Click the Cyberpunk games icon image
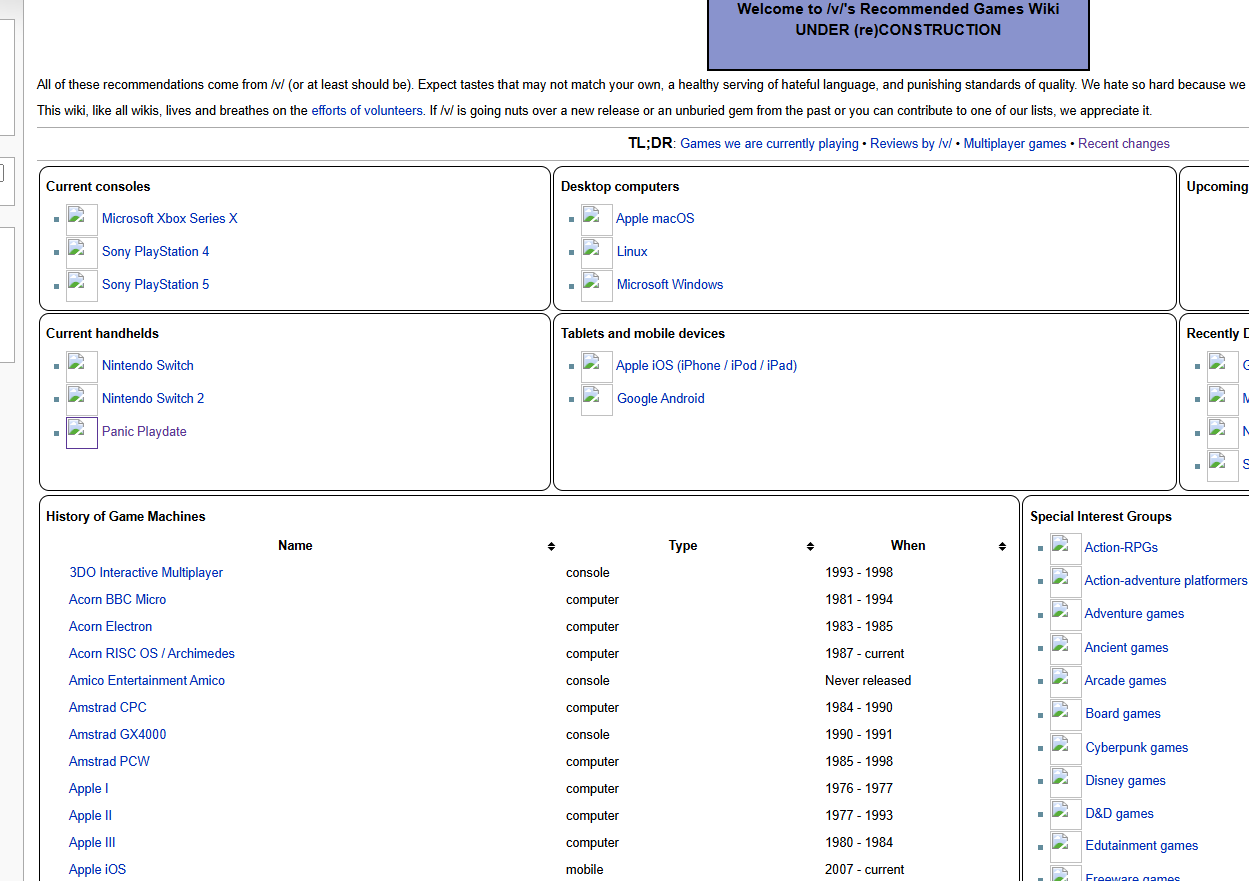 click(x=1066, y=748)
